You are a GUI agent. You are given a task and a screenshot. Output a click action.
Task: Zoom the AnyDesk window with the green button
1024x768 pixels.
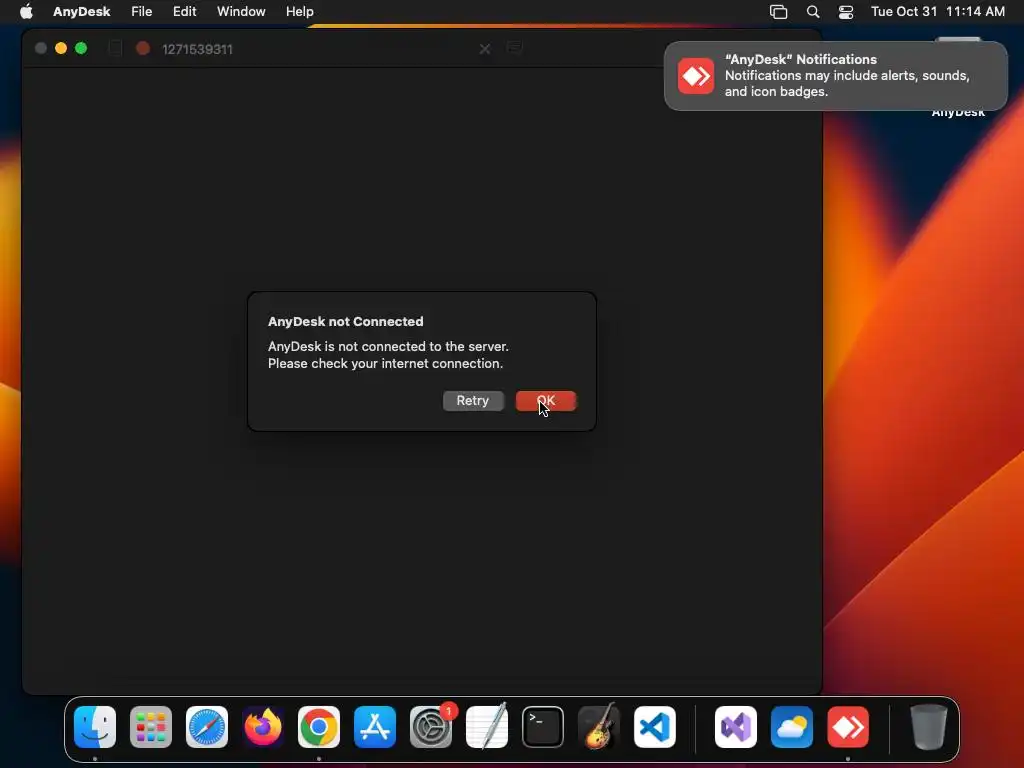click(81, 48)
